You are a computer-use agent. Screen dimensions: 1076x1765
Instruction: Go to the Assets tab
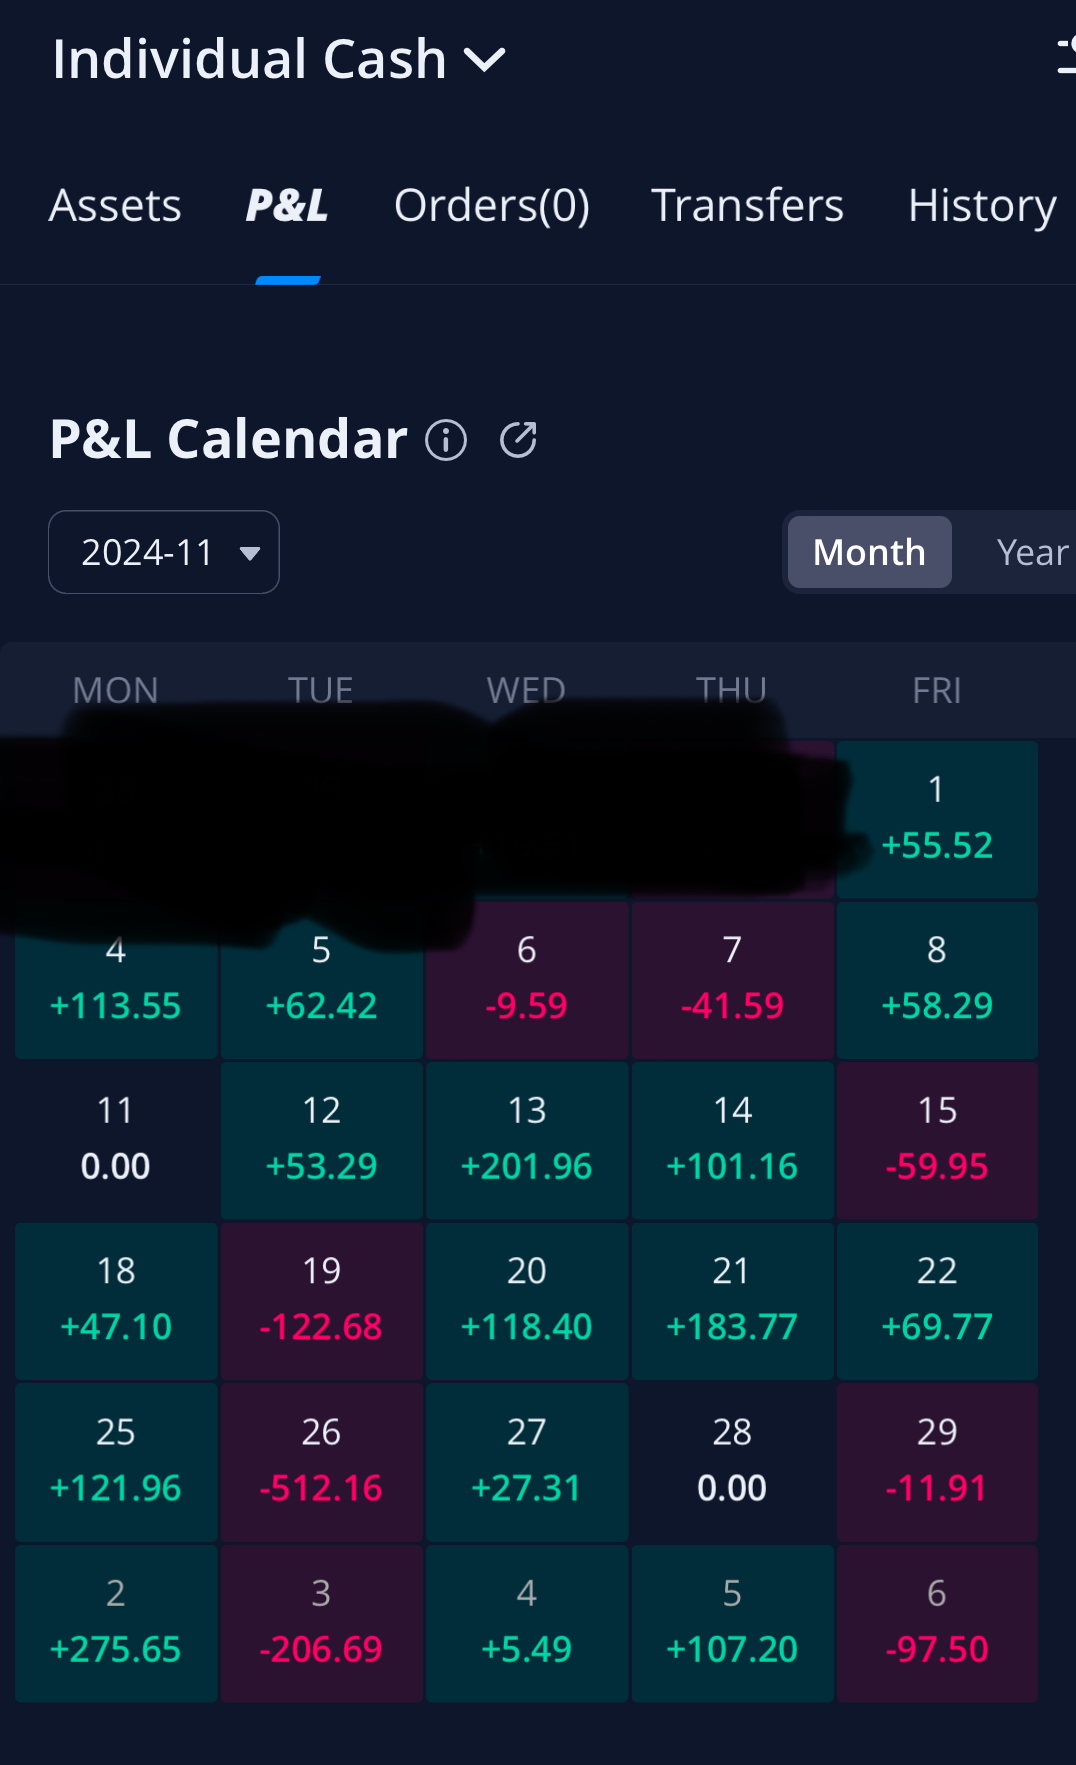pos(115,206)
